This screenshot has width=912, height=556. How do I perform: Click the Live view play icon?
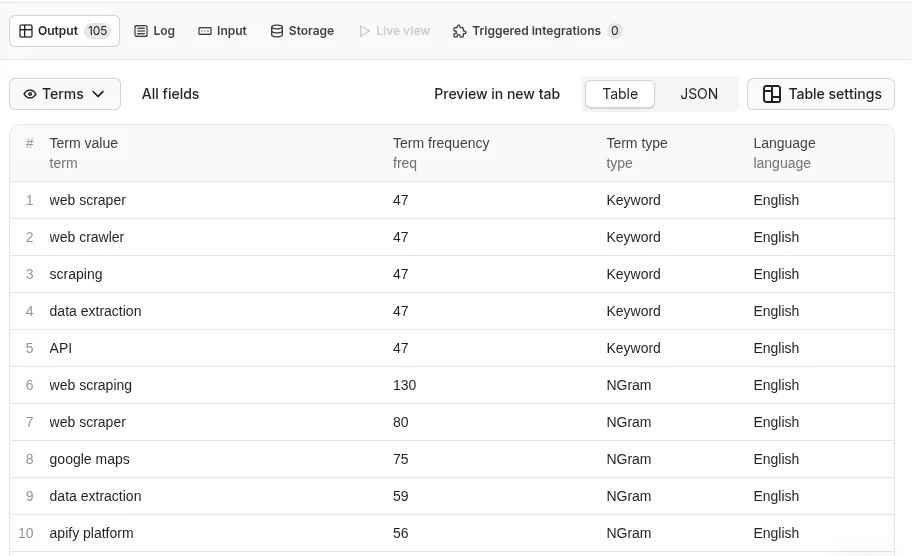pos(364,31)
